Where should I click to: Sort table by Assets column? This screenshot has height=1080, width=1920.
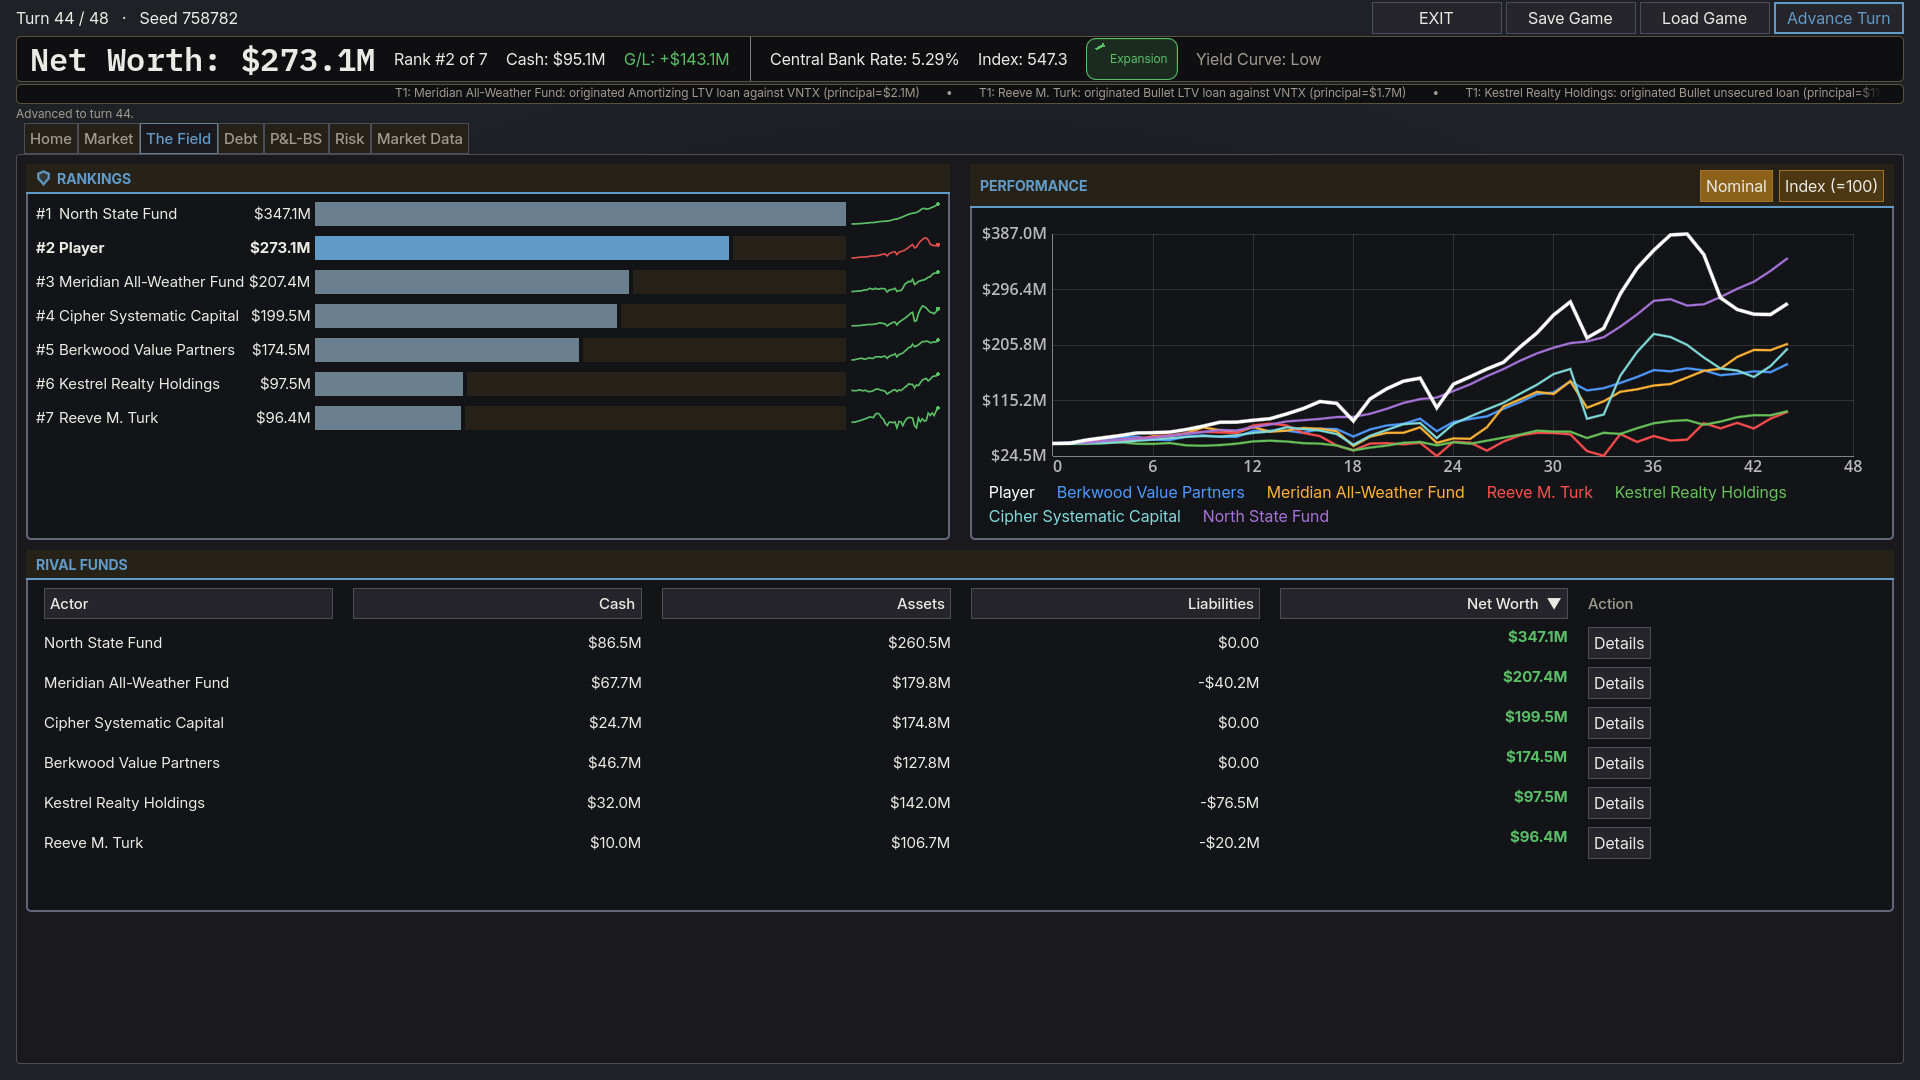[806, 603]
